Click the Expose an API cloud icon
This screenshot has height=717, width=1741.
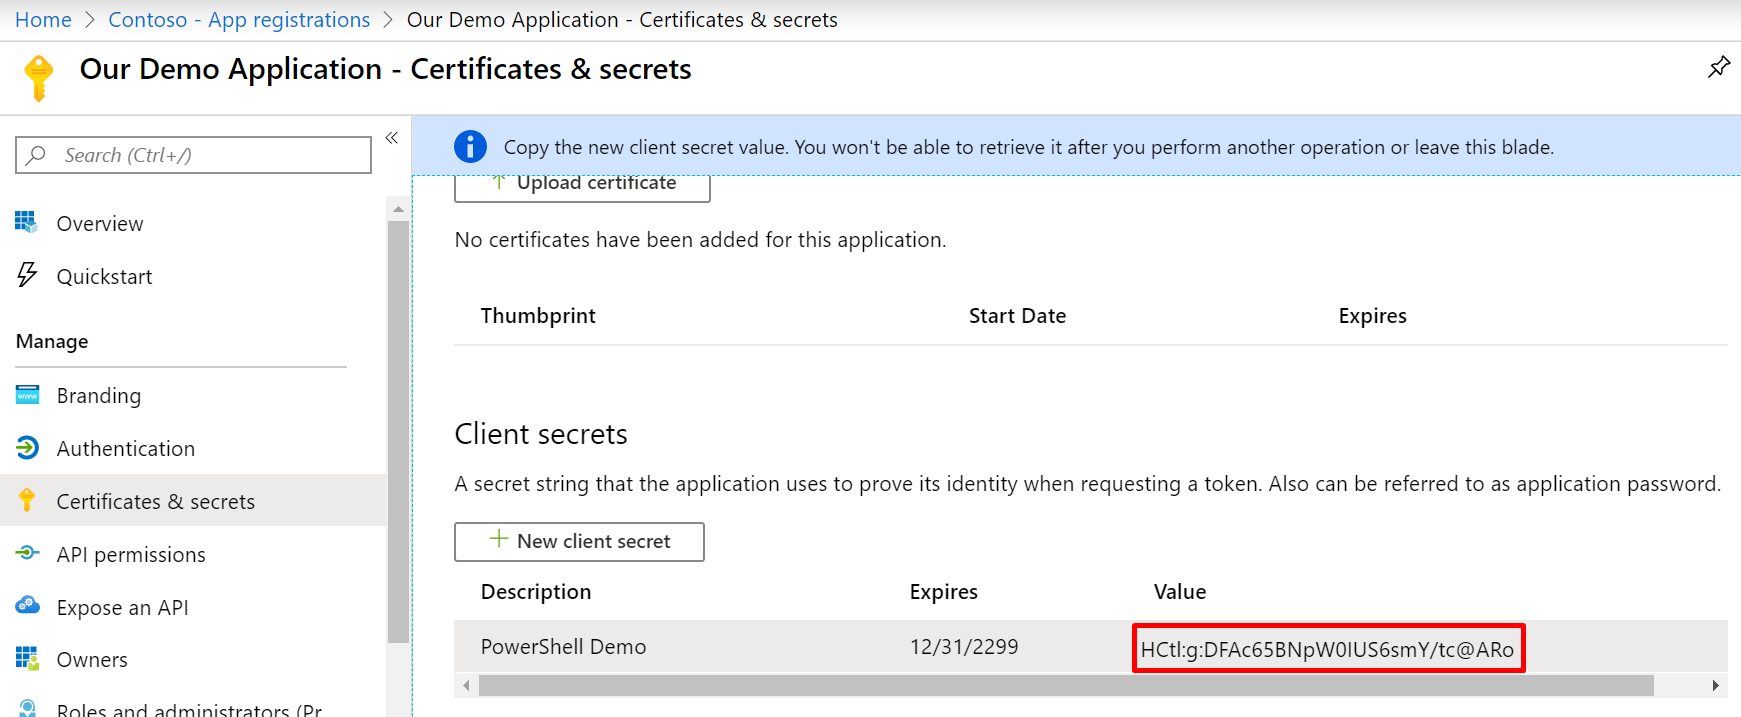27,606
